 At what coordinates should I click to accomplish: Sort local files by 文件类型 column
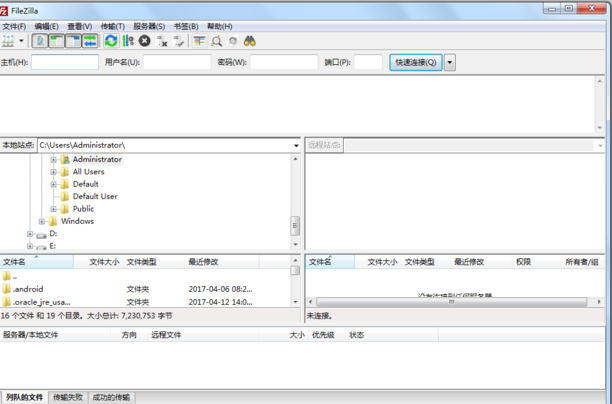coord(154,262)
